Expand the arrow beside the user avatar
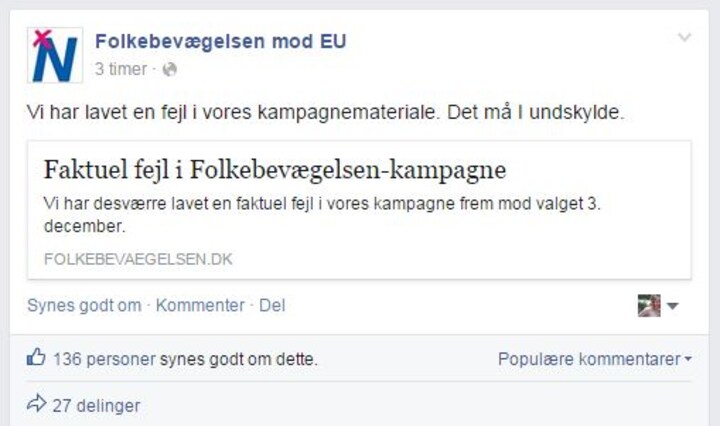Image resolution: width=720 pixels, height=426 pixels. point(673,306)
